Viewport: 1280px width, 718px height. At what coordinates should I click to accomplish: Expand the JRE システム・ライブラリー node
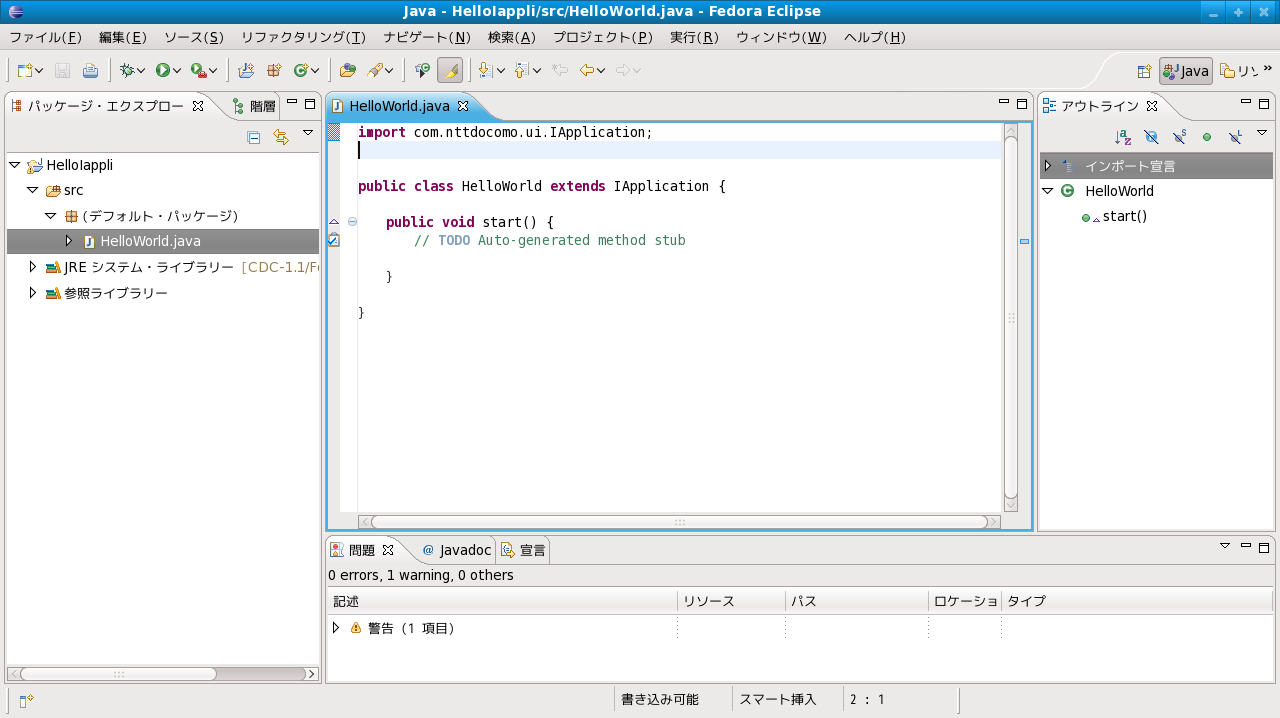click(x=32, y=267)
